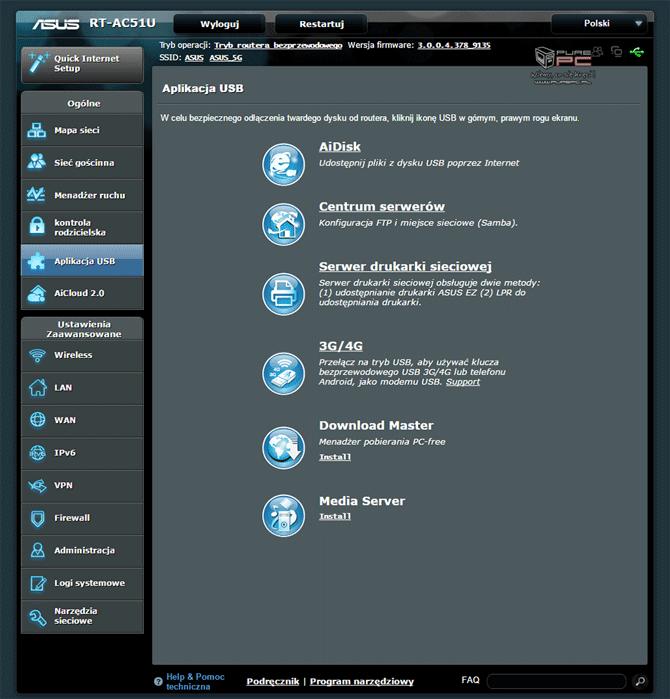Click Install link under Download Master

pos(335,457)
